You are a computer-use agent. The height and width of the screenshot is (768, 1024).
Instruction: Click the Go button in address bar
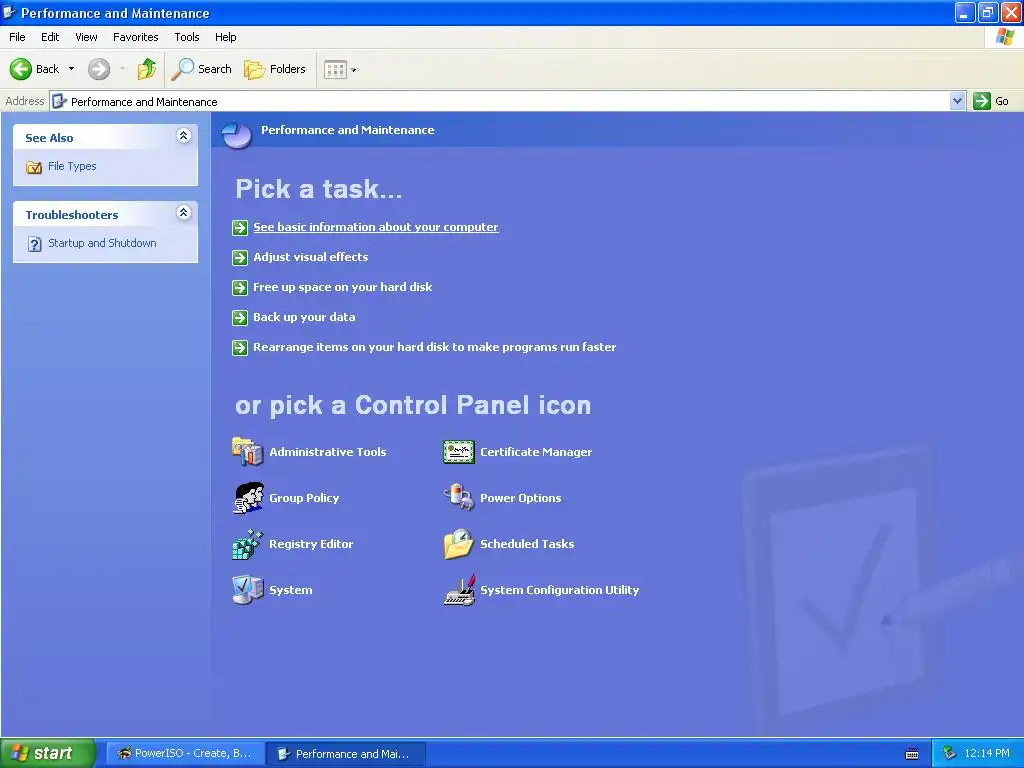click(x=991, y=101)
